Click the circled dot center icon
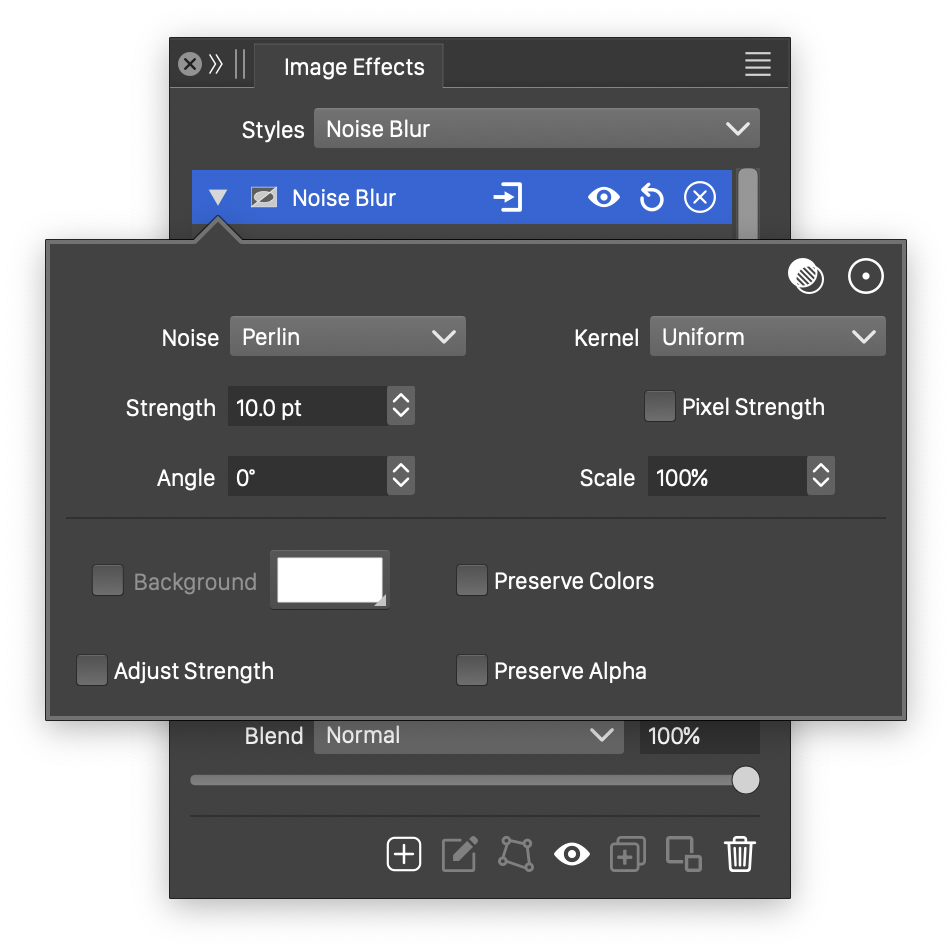 (866, 276)
